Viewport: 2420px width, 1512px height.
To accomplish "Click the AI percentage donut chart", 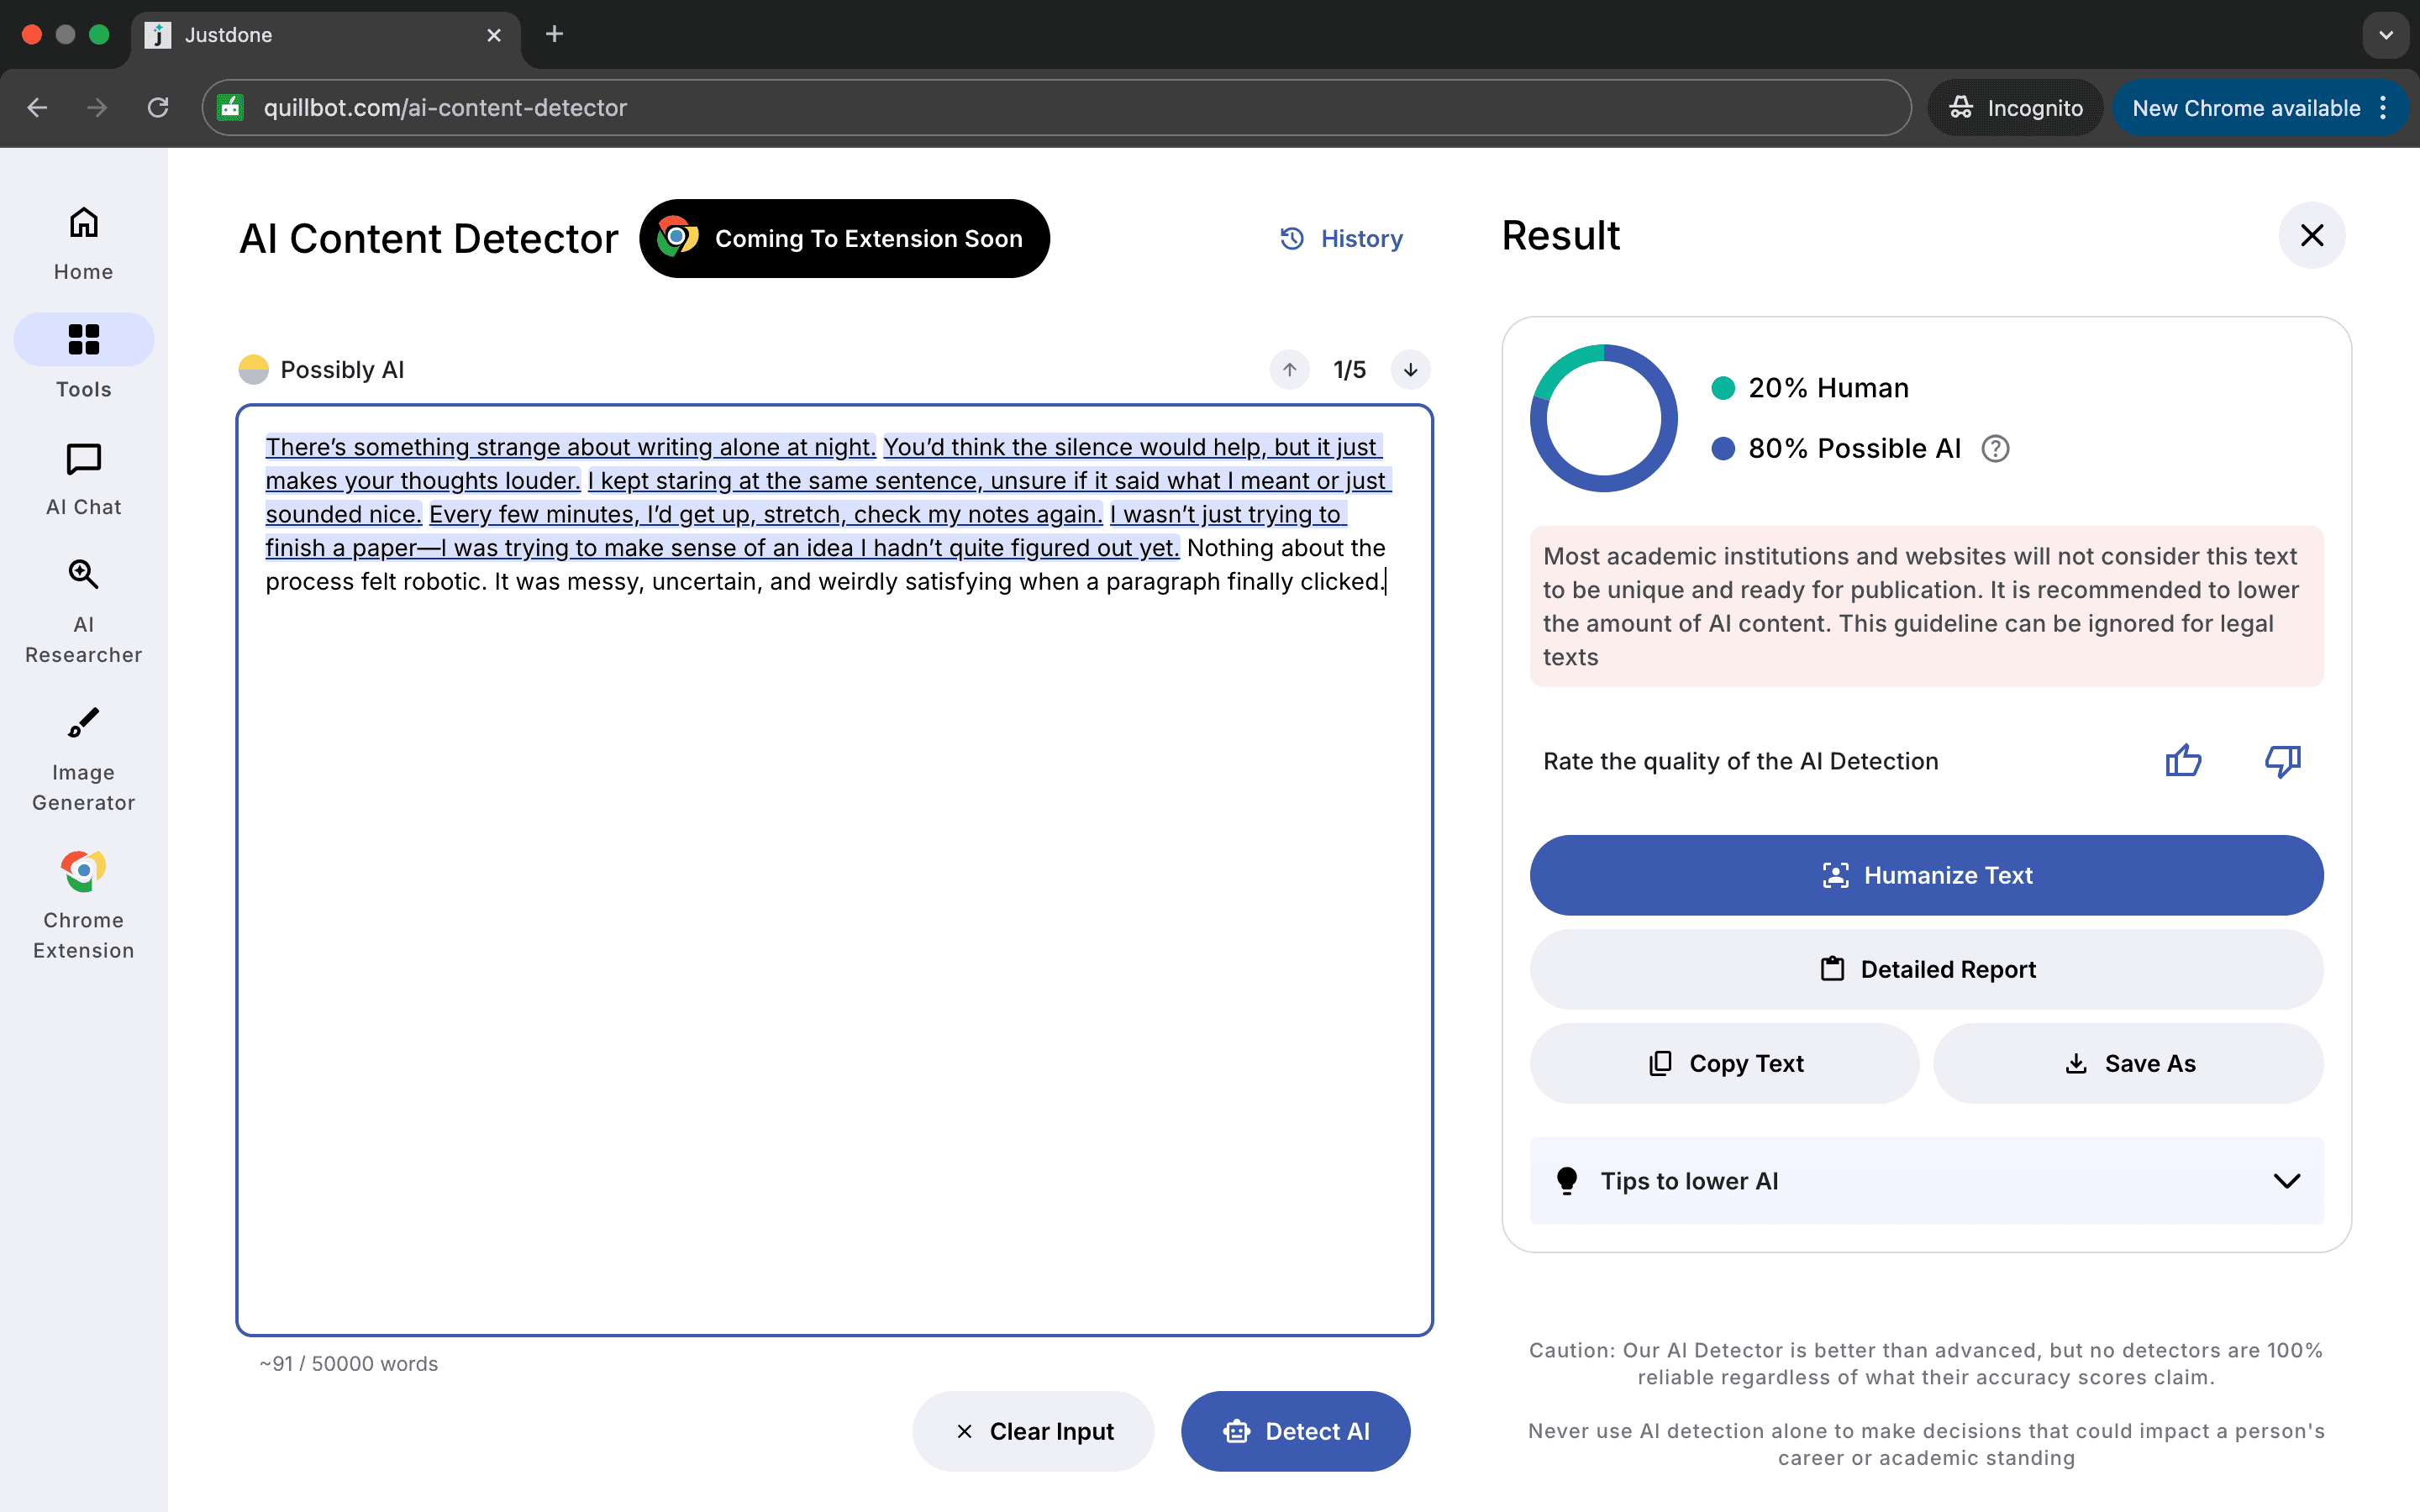I will [1603, 418].
